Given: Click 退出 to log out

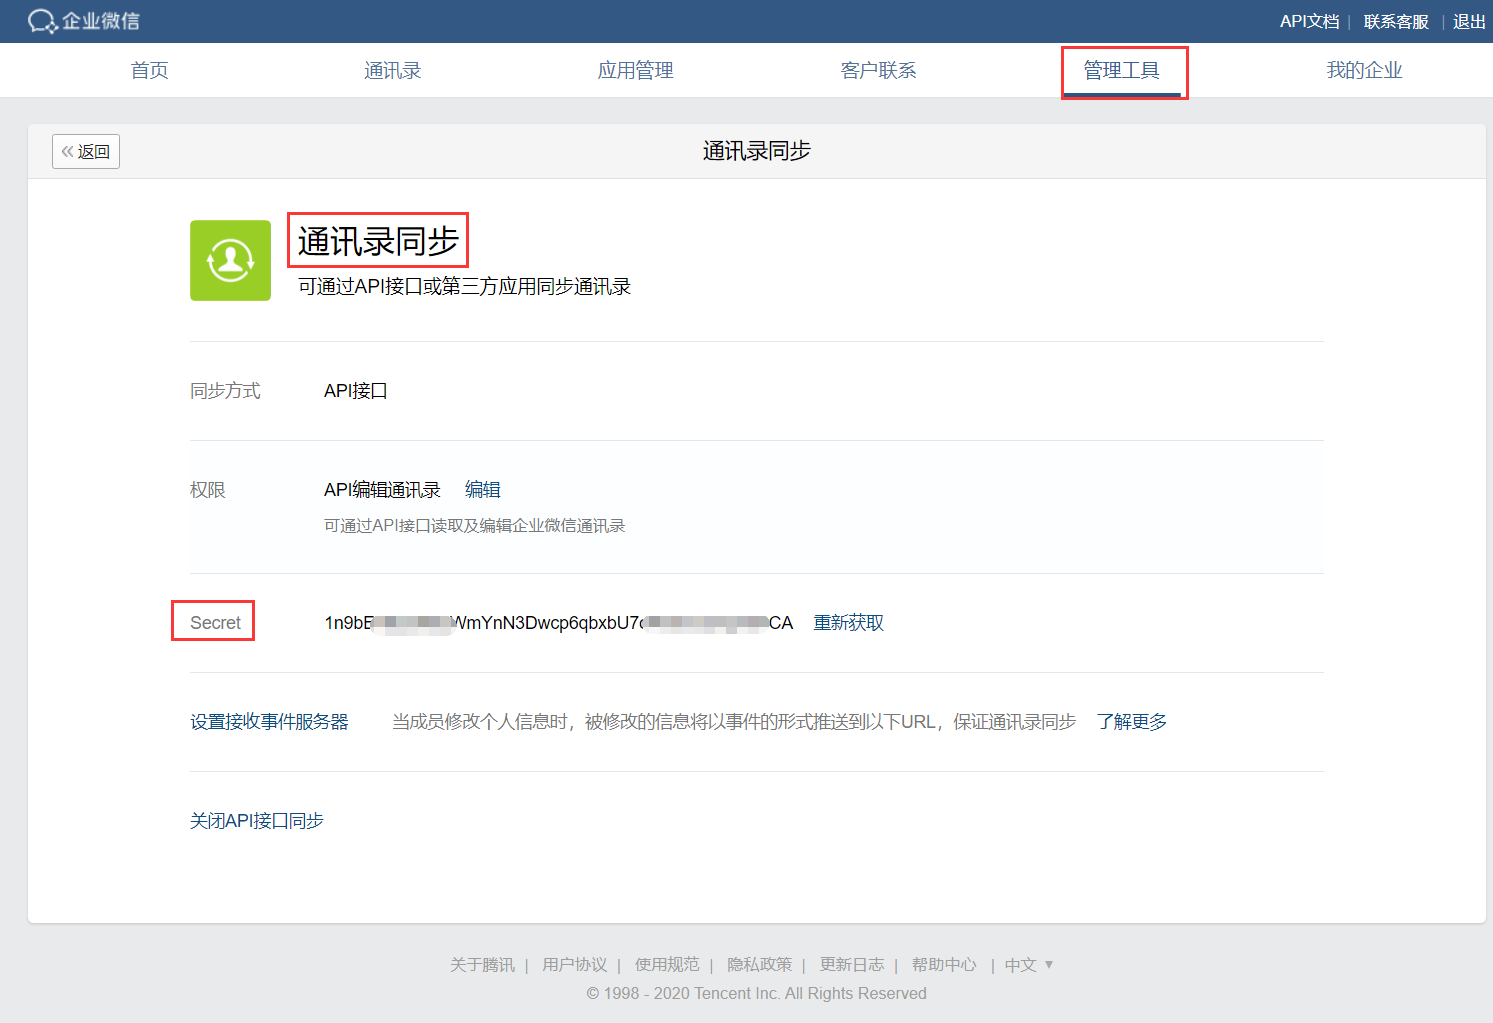Looking at the screenshot, I should [1467, 20].
